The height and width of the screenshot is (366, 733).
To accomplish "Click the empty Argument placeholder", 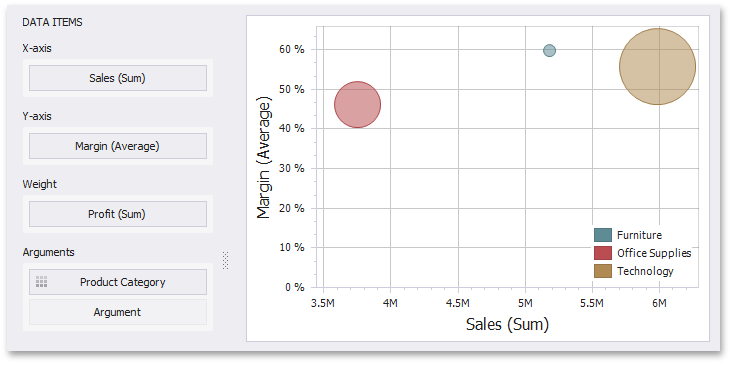I will coord(118,312).
